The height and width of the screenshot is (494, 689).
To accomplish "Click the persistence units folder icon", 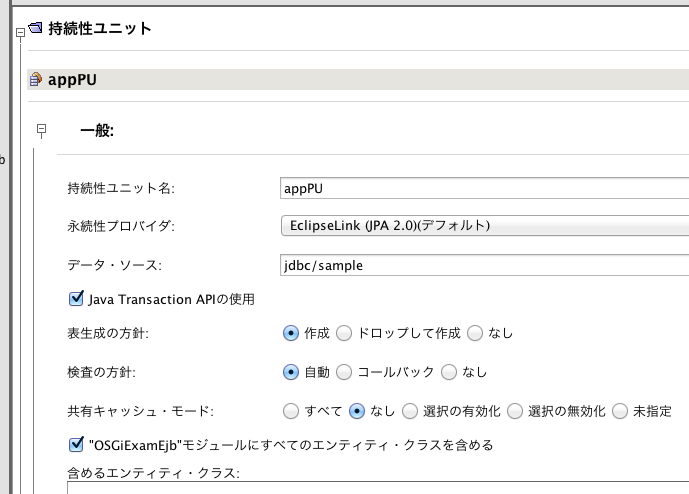I will (36, 30).
